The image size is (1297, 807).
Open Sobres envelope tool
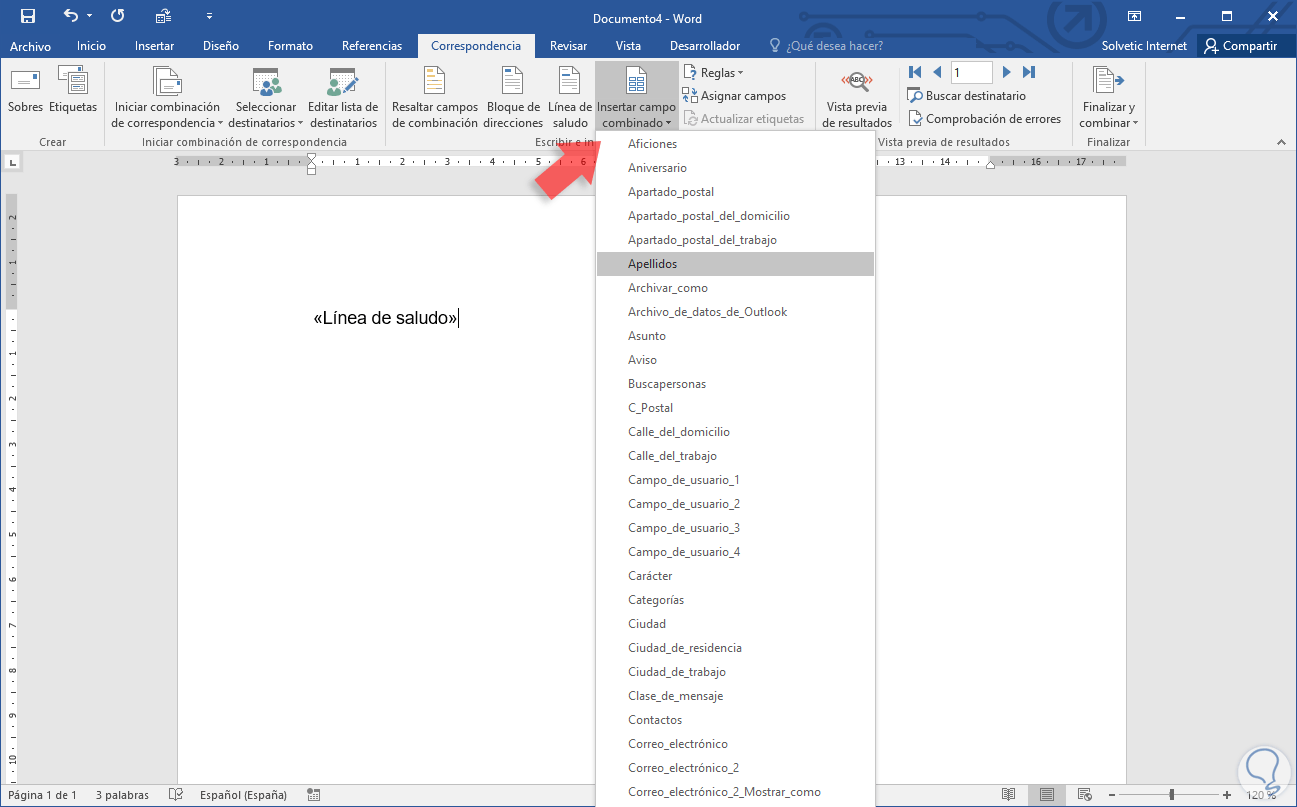pos(25,91)
